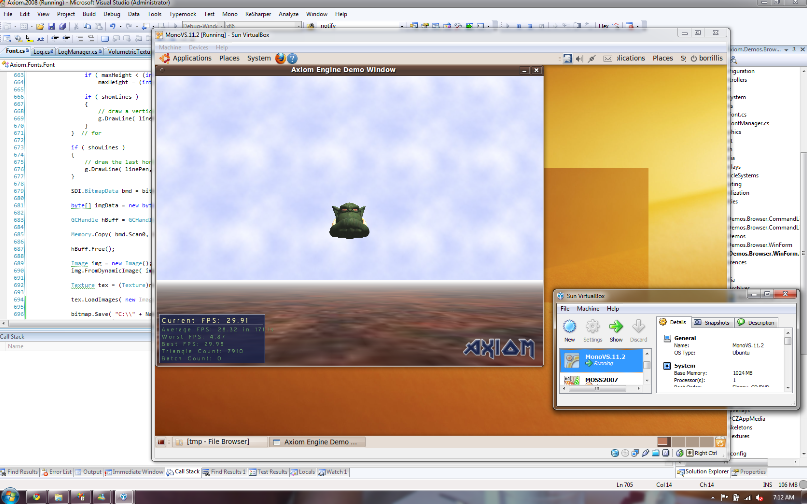Open Solution Explorer tab
The height and width of the screenshot is (504, 807).
pos(703,472)
